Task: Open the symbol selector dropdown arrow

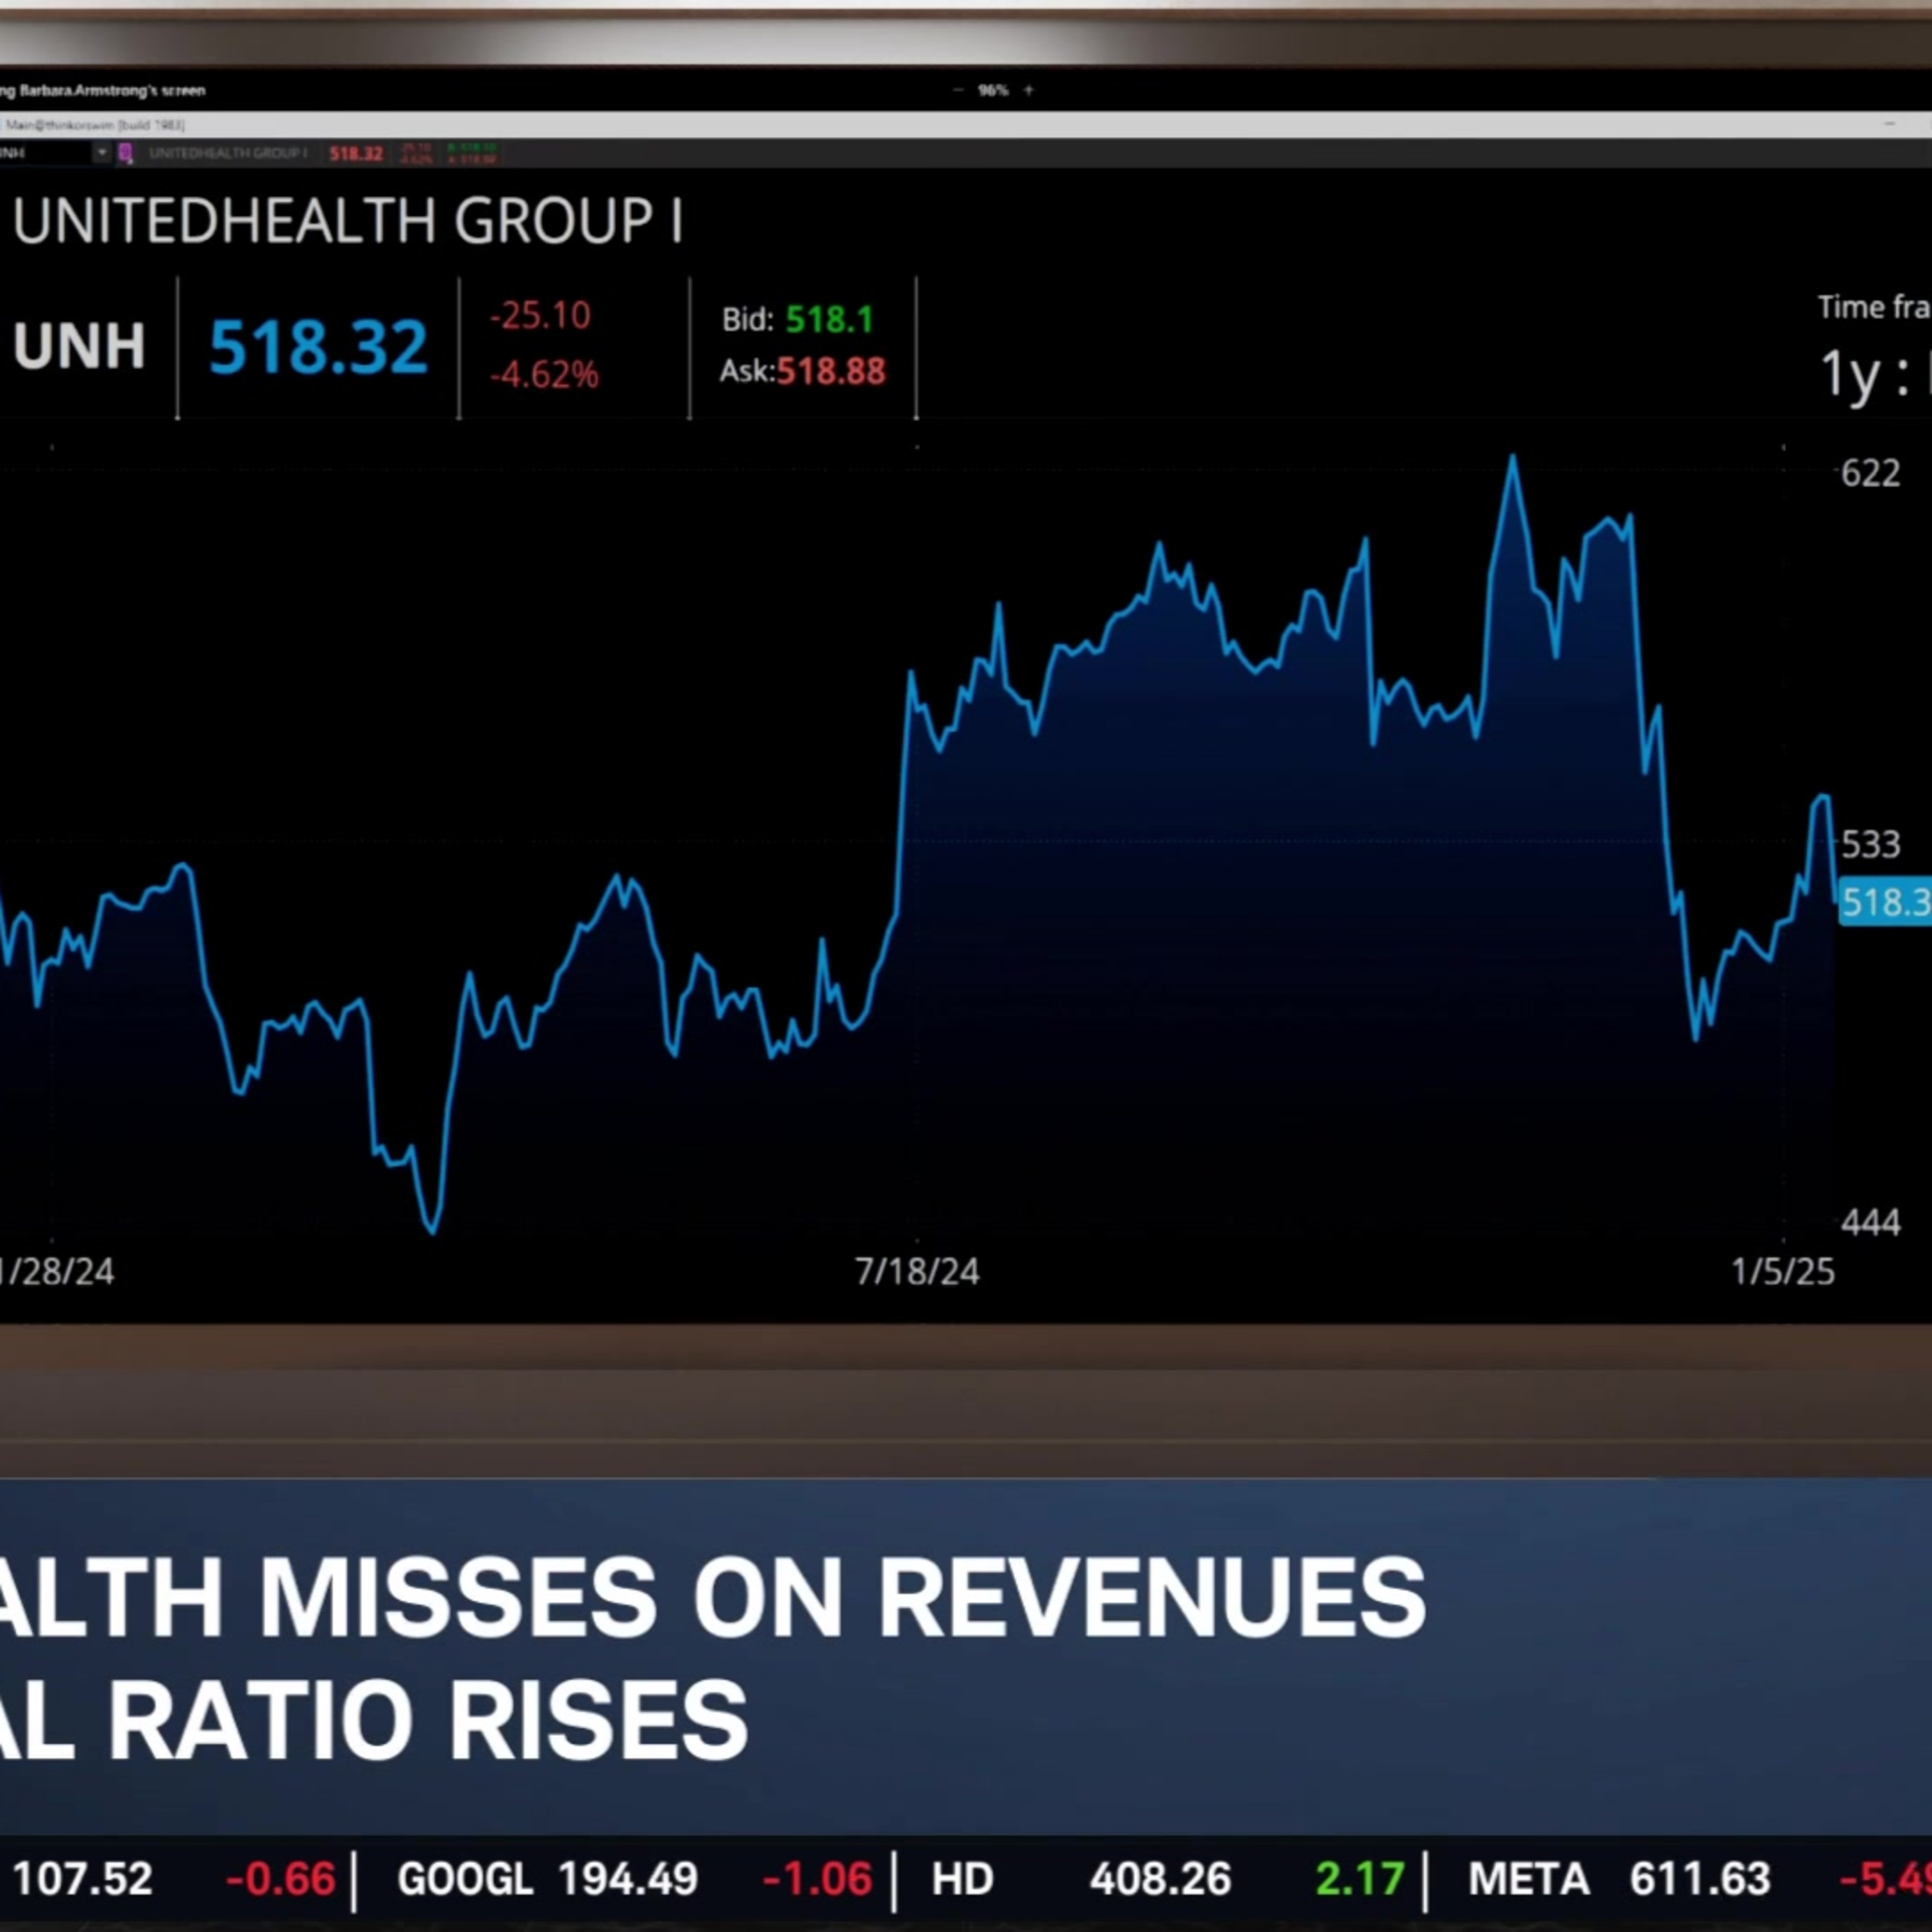Action: [101, 153]
